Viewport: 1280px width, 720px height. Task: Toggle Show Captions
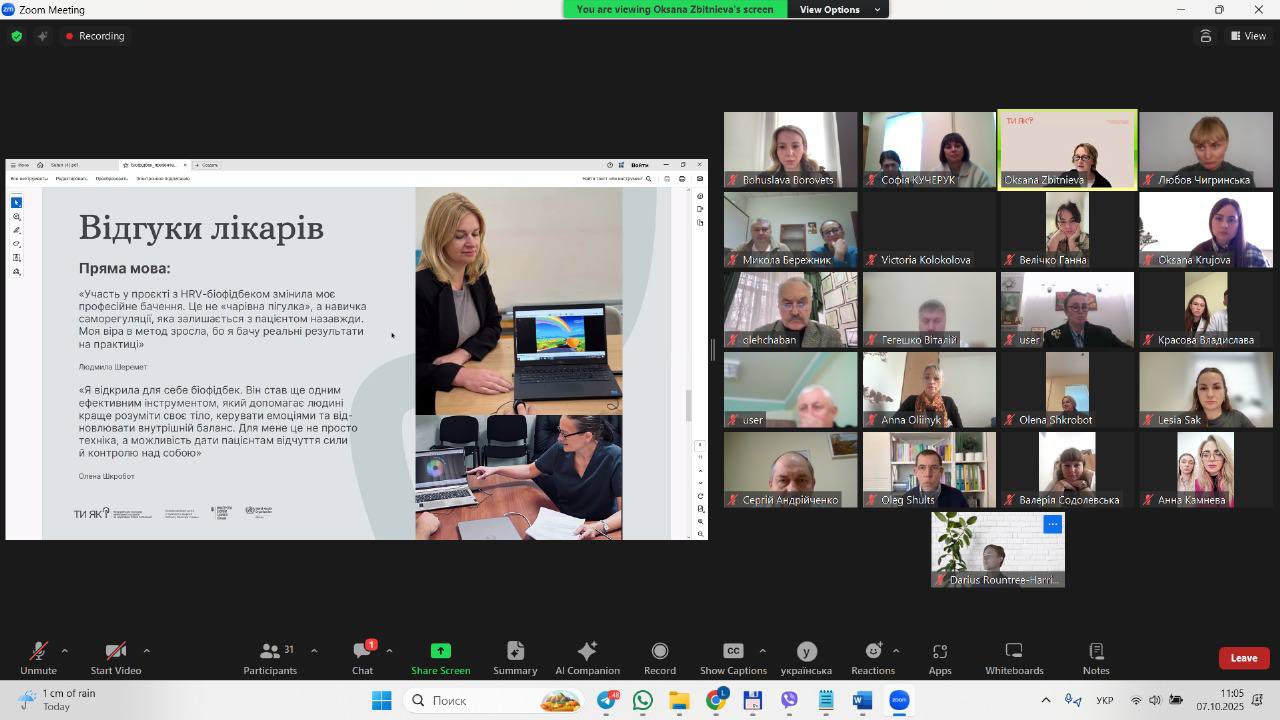tap(733, 657)
